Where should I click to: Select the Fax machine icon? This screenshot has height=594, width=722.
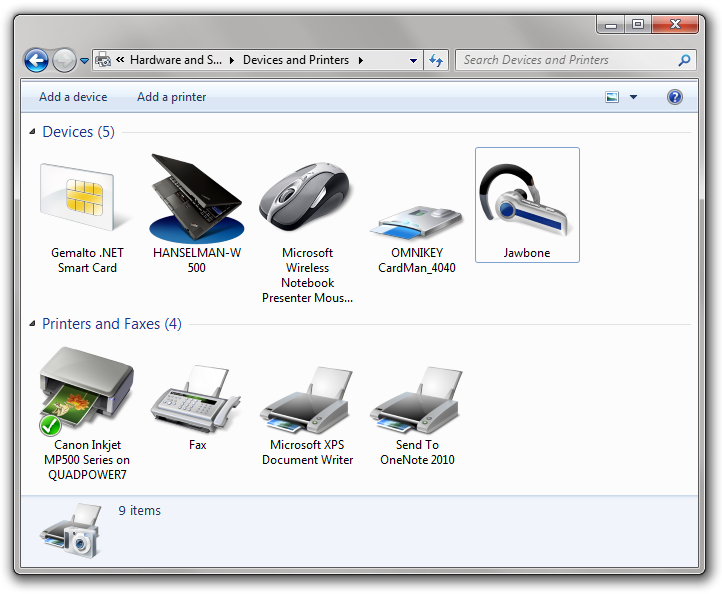pyautogui.click(x=196, y=399)
